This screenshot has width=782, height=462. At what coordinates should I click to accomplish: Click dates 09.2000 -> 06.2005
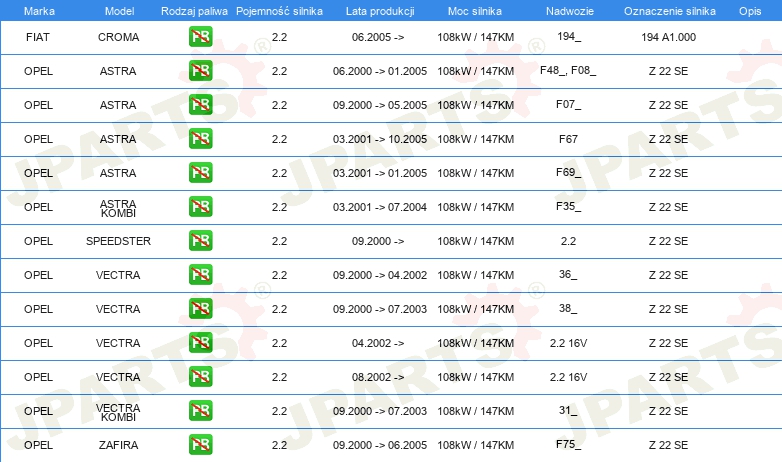tap(380, 445)
